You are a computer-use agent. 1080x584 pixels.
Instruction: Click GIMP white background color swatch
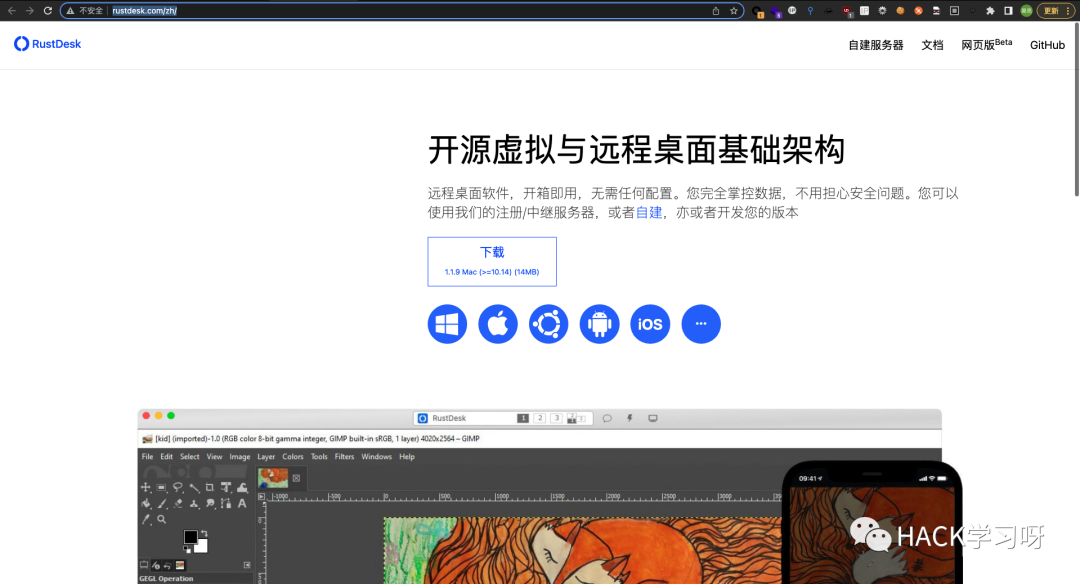tap(201, 546)
